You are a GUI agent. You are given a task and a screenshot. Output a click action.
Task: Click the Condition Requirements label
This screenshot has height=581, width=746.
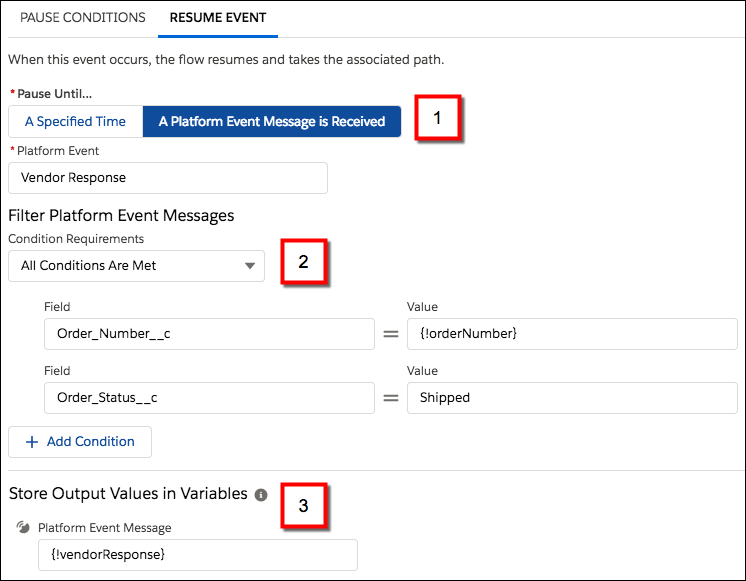(76, 239)
